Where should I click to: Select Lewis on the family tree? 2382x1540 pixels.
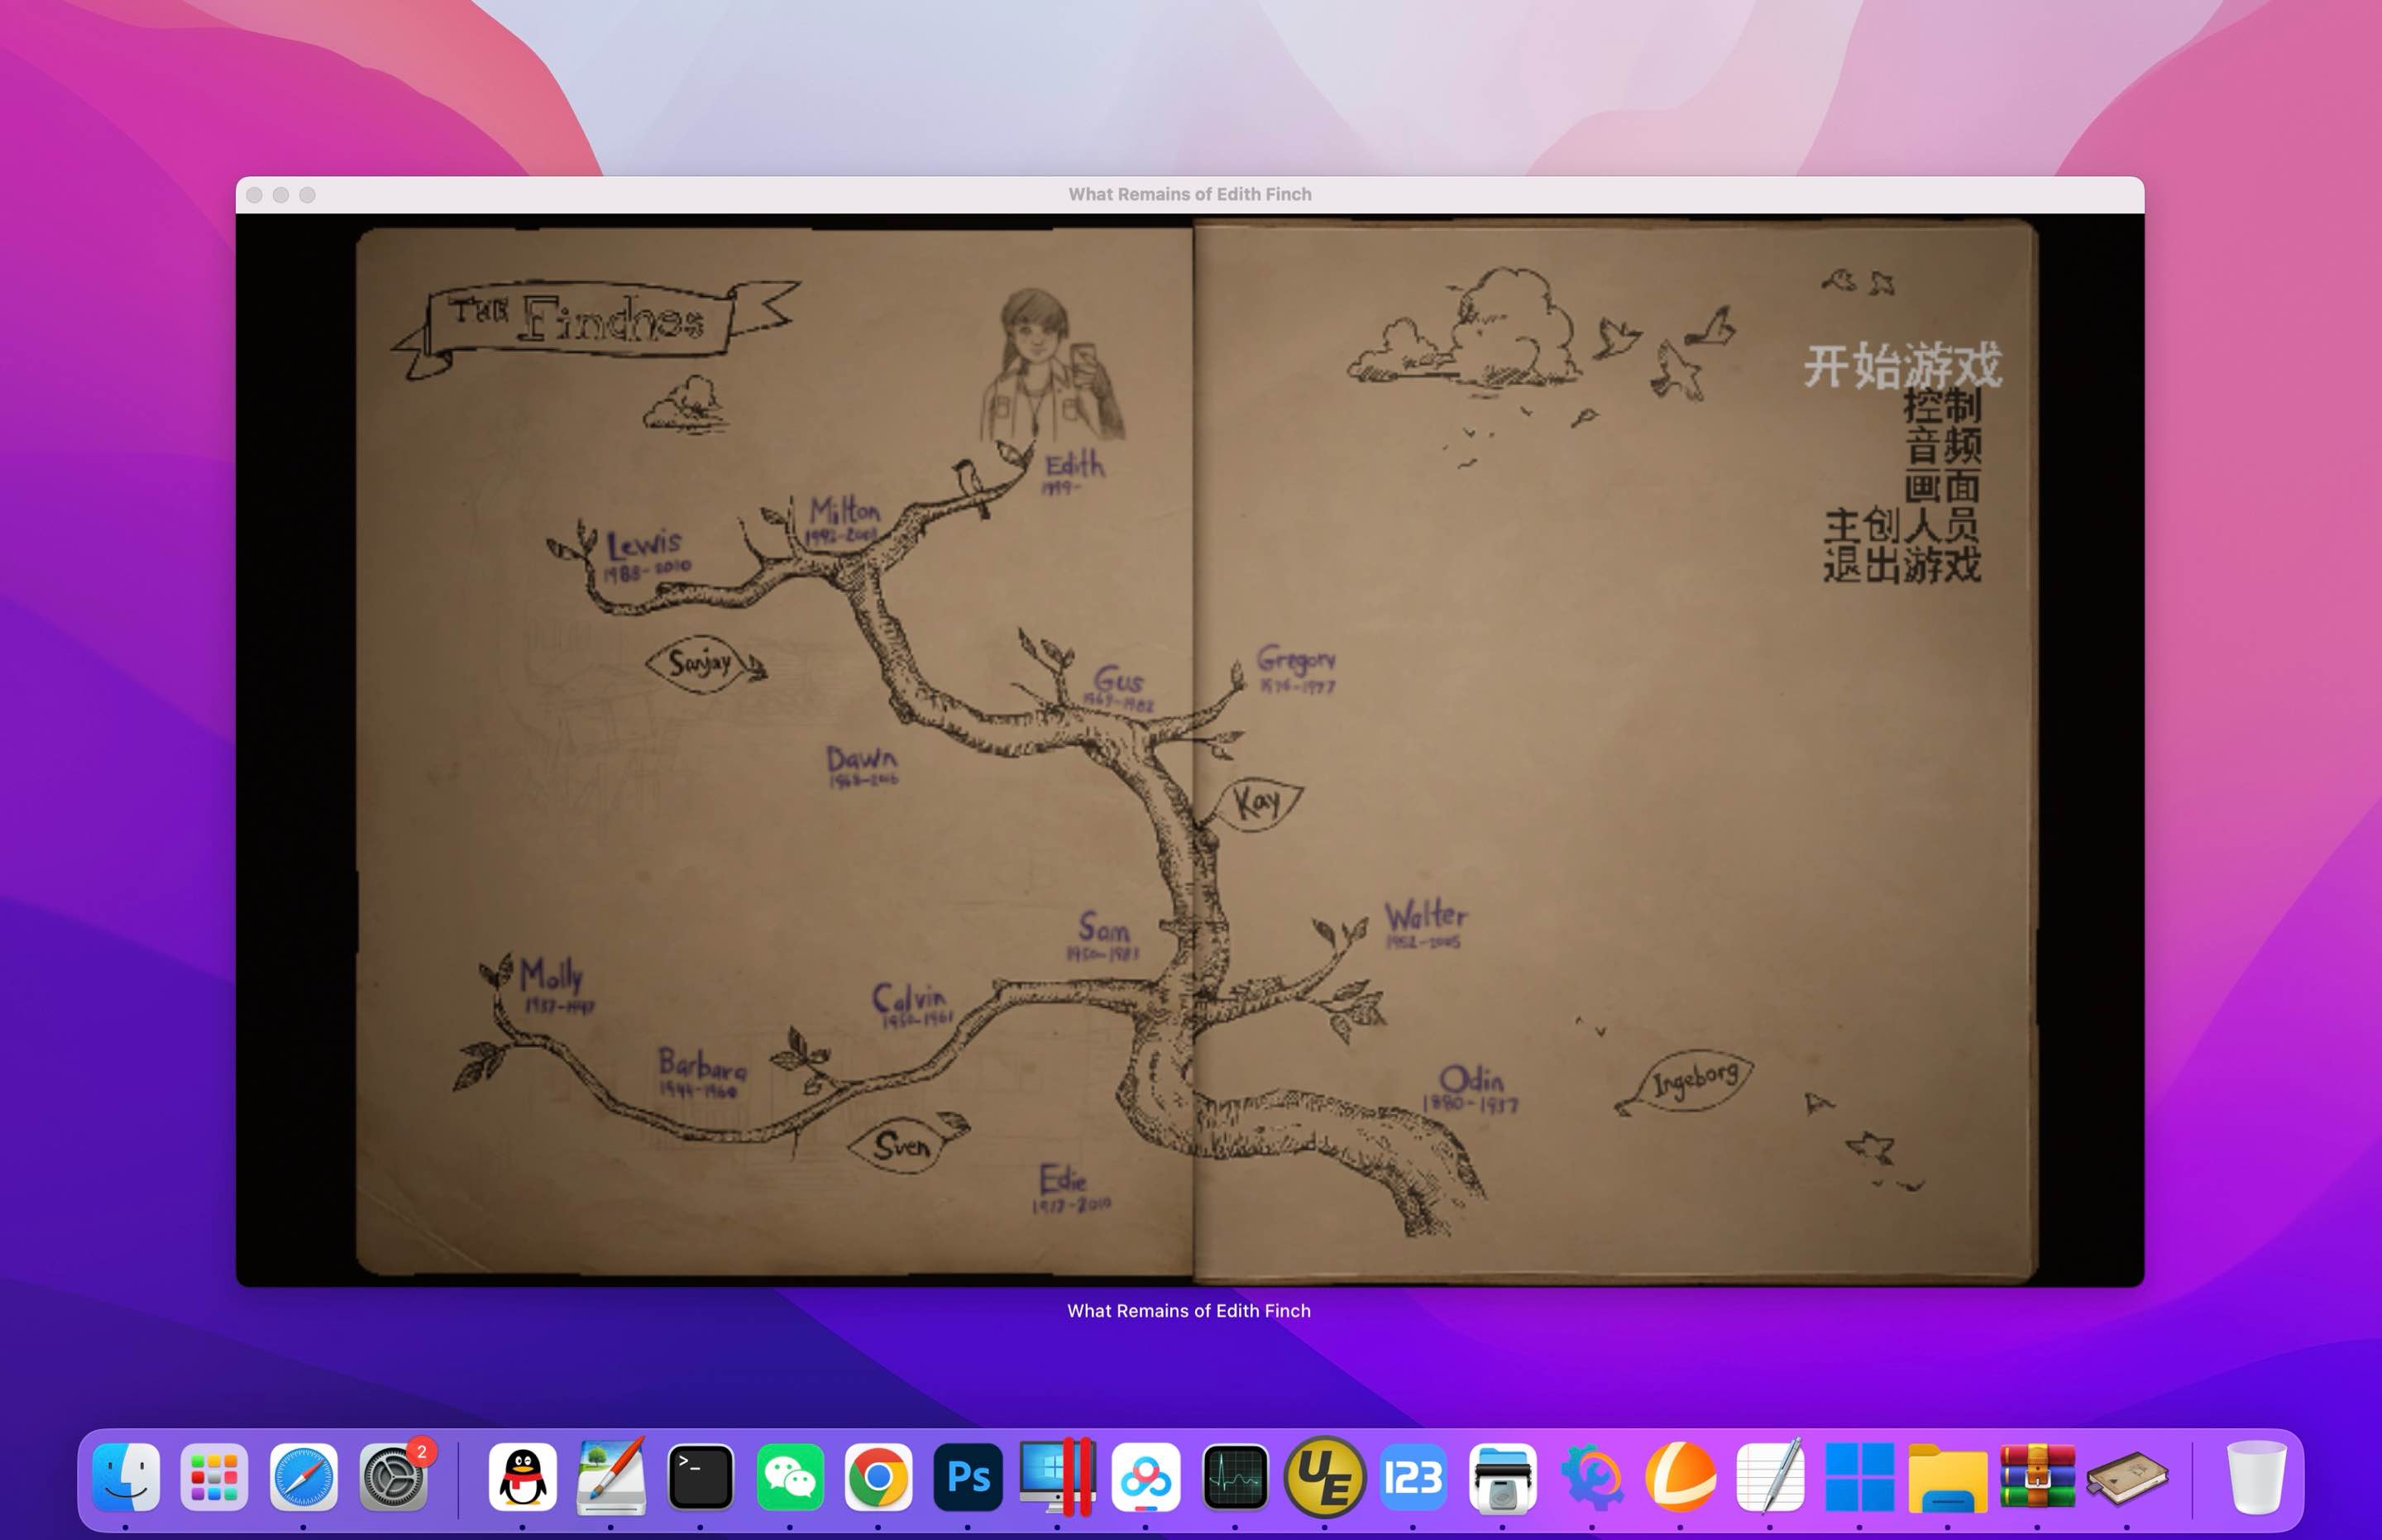tap(644, 545)
